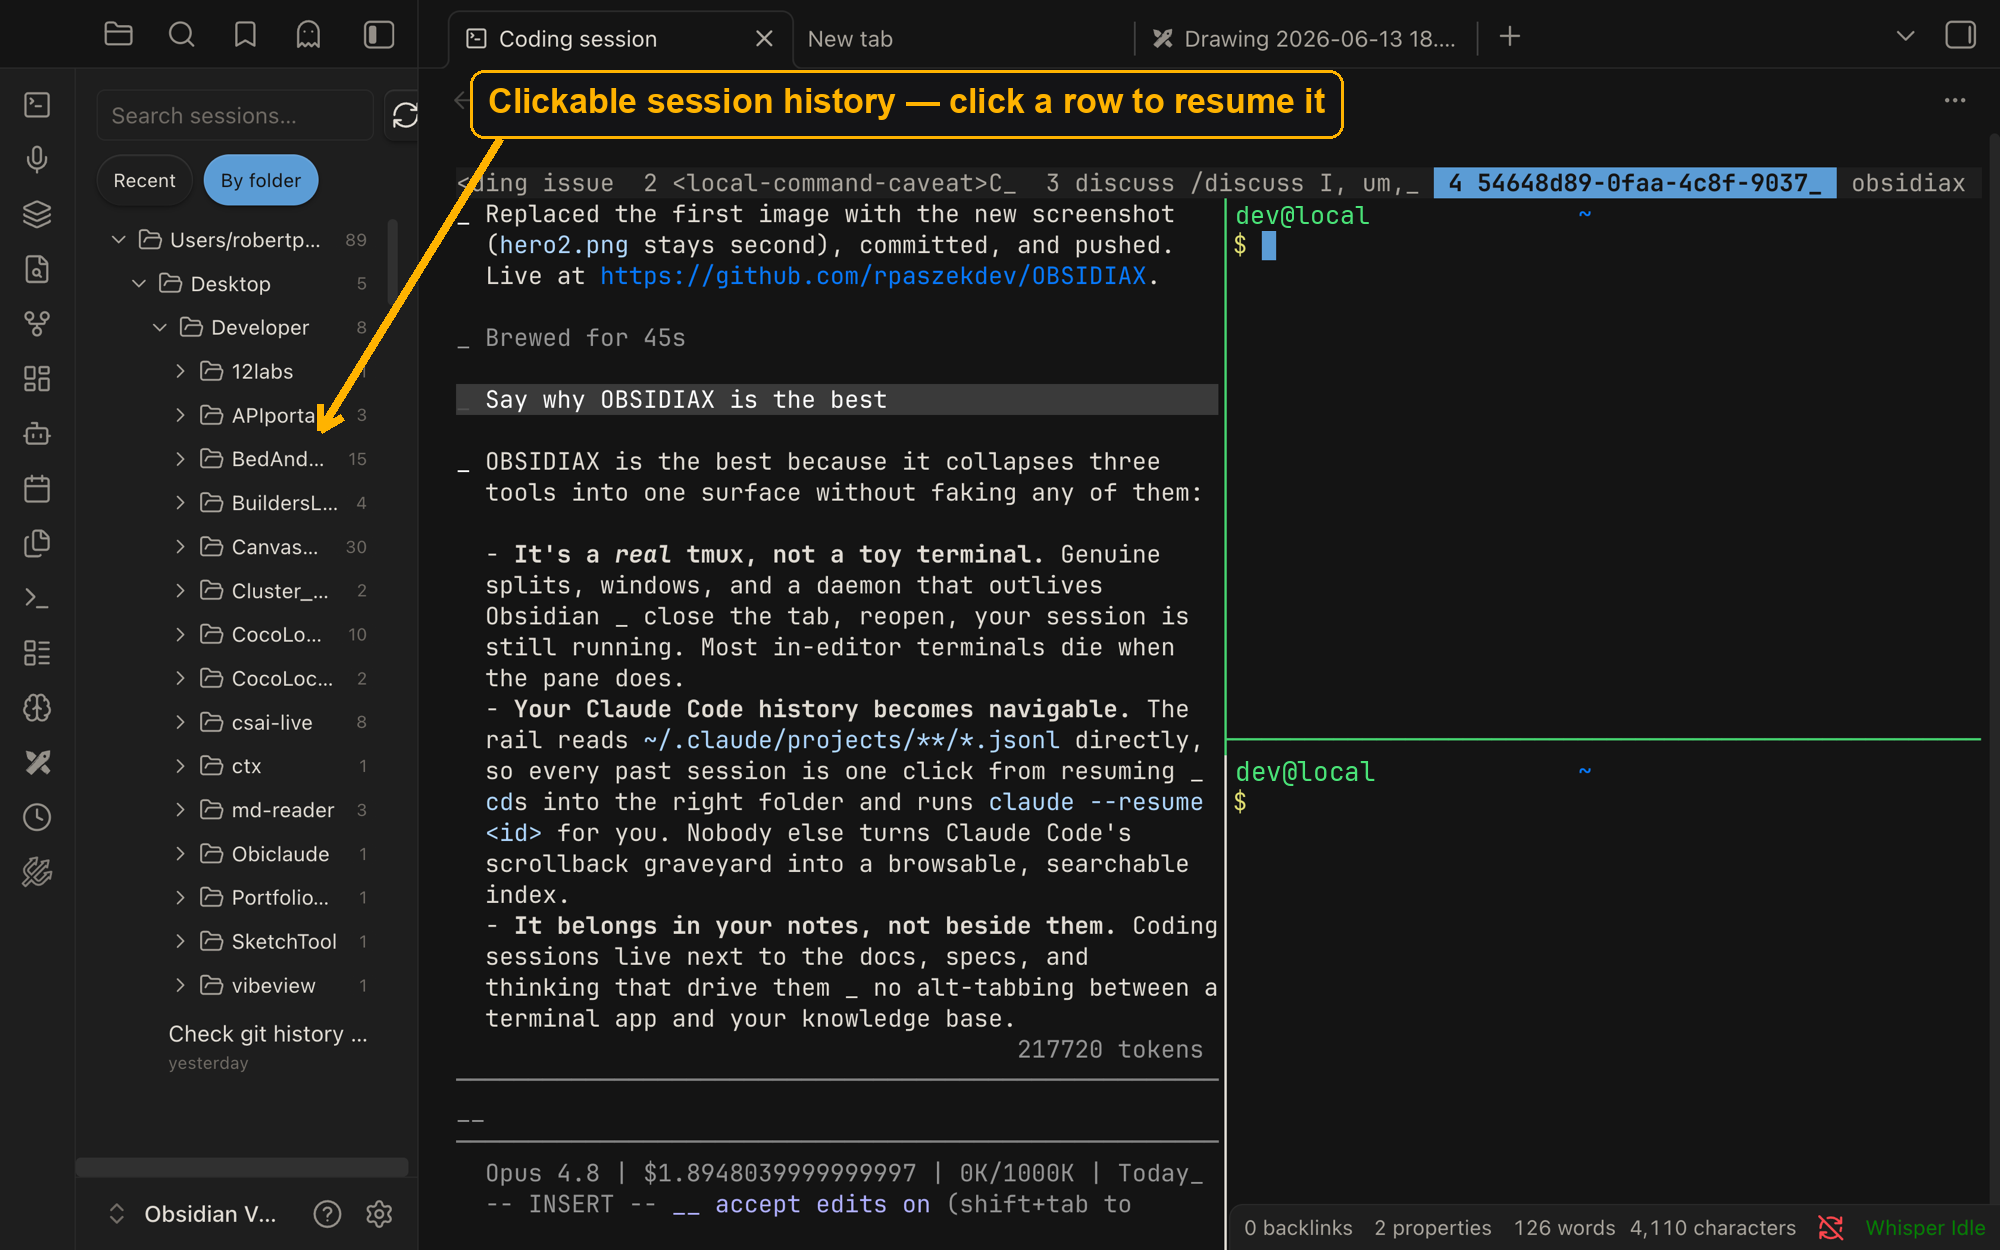Select tmux window 3 discuss

point(1231,183)
